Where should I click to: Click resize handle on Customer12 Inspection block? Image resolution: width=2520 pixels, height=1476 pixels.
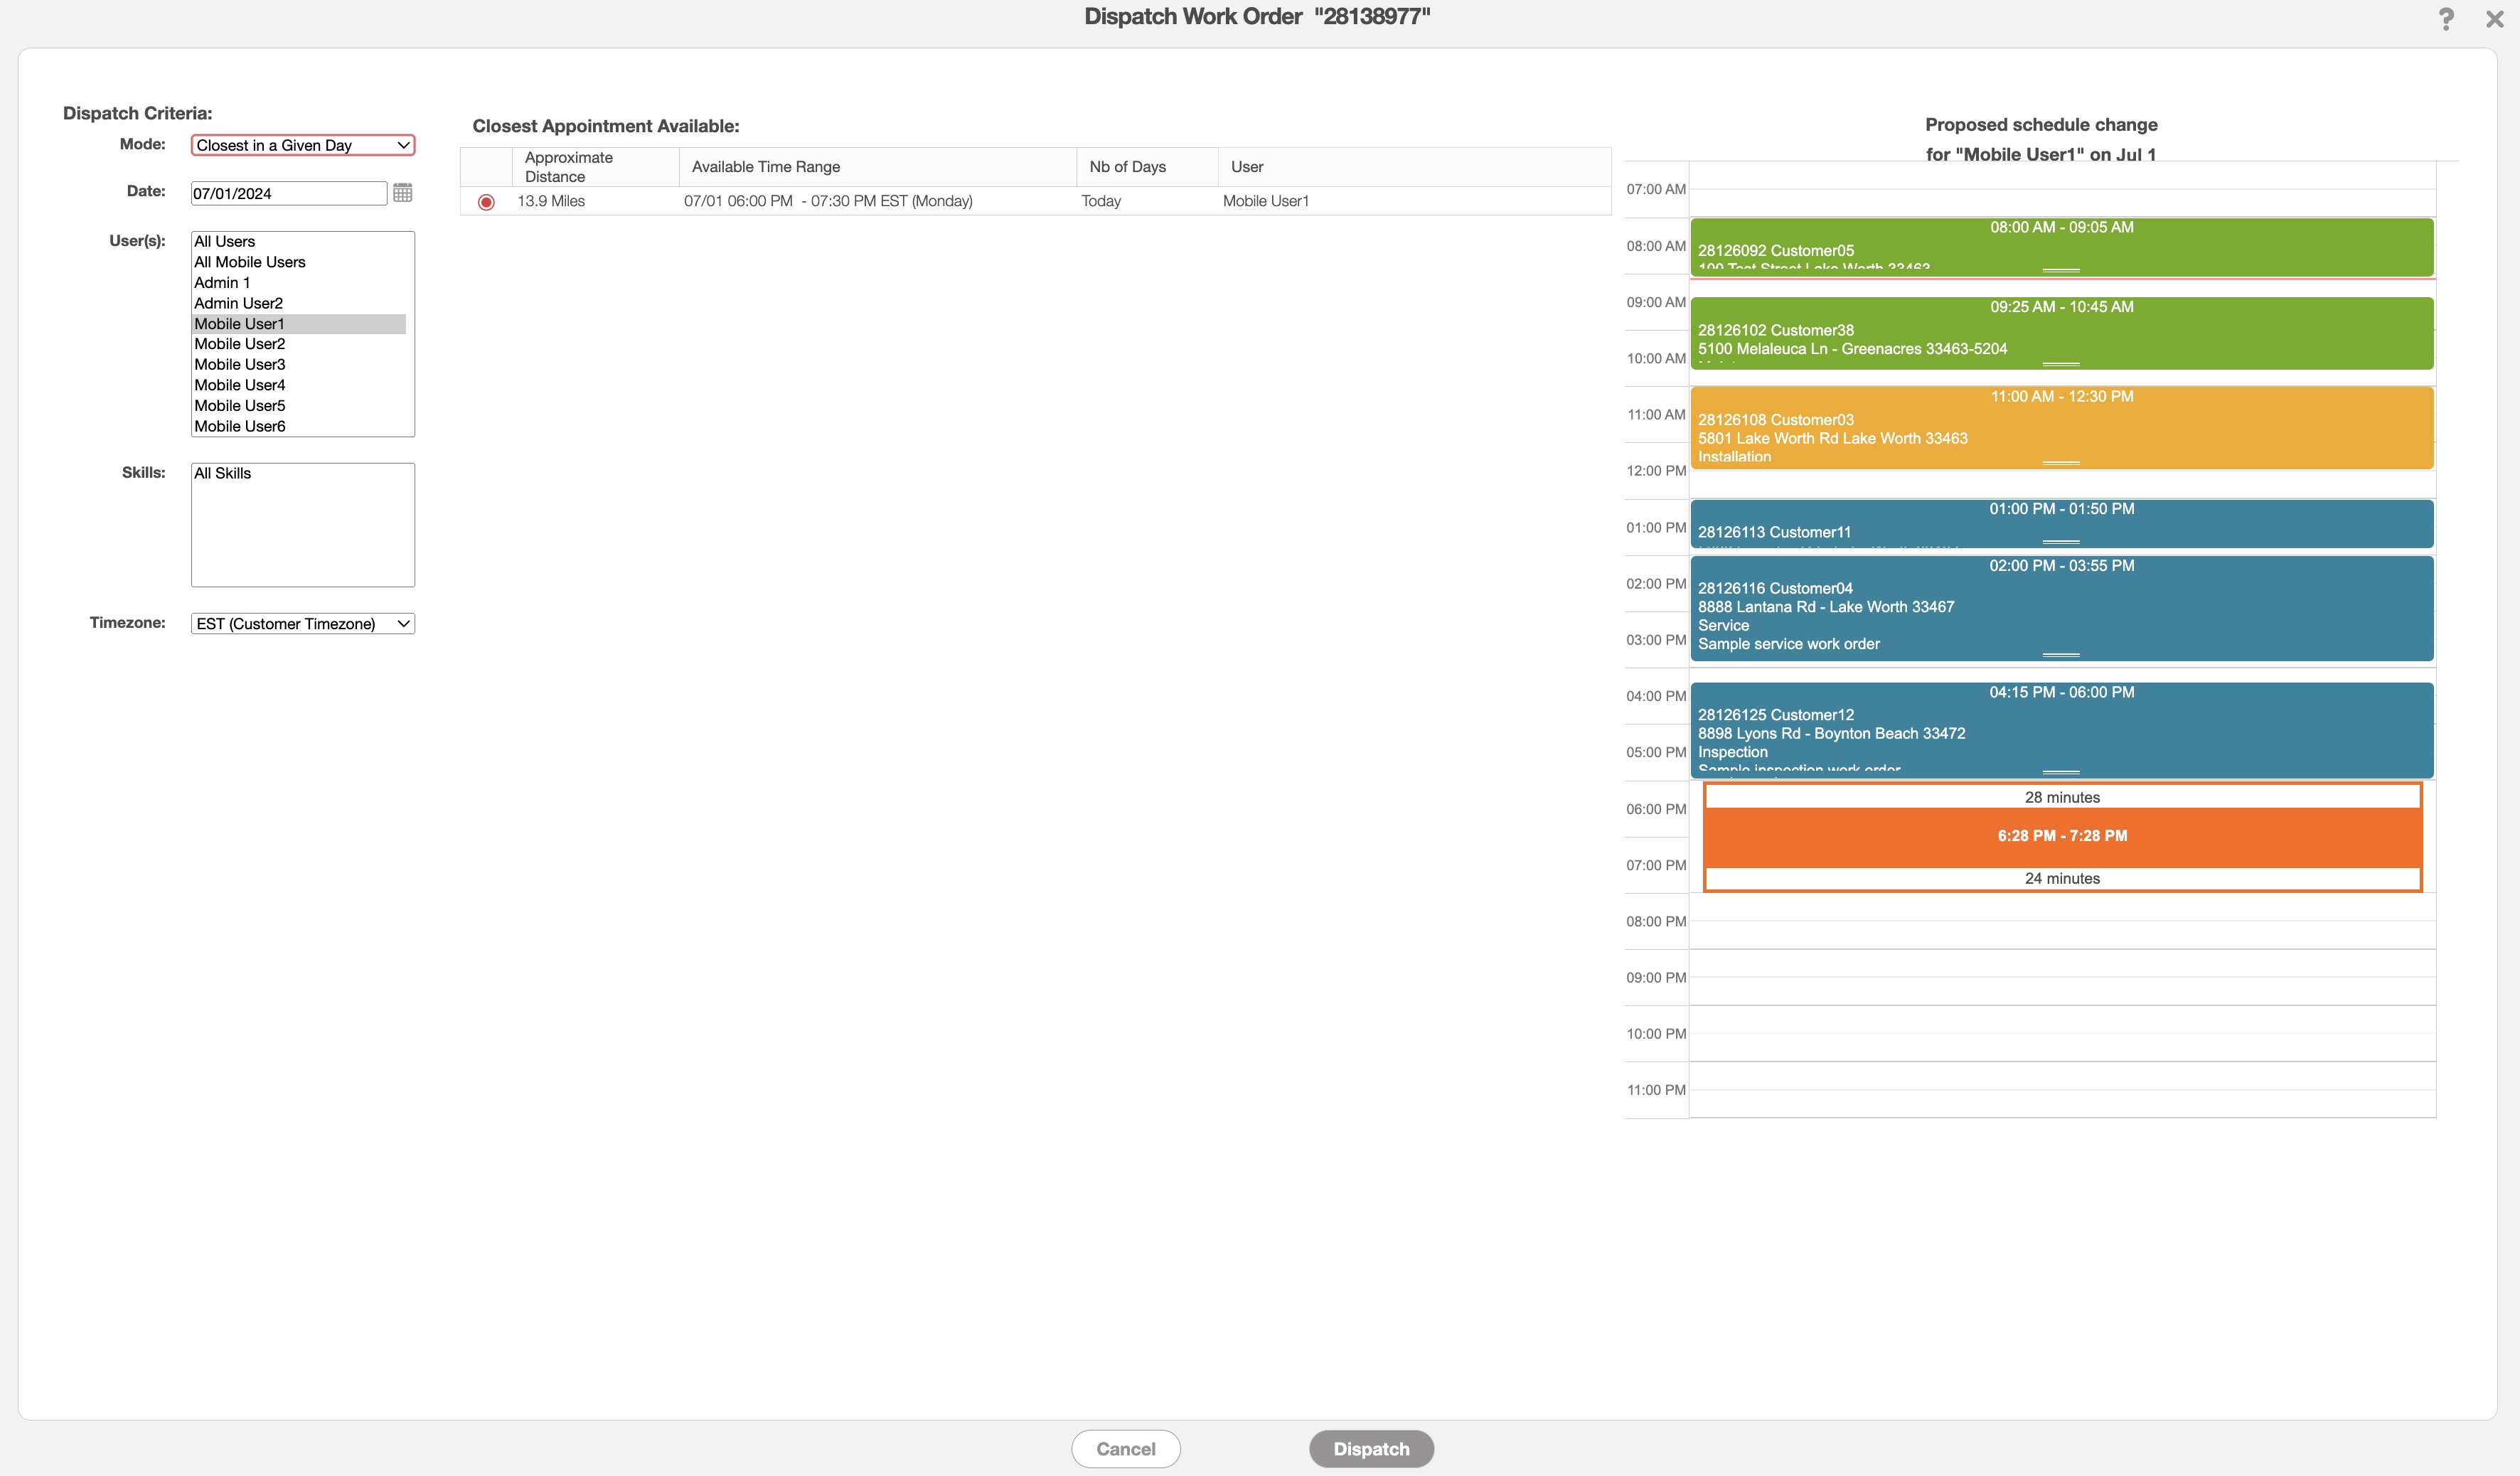pyautogui.click(x=2060, y=772)
